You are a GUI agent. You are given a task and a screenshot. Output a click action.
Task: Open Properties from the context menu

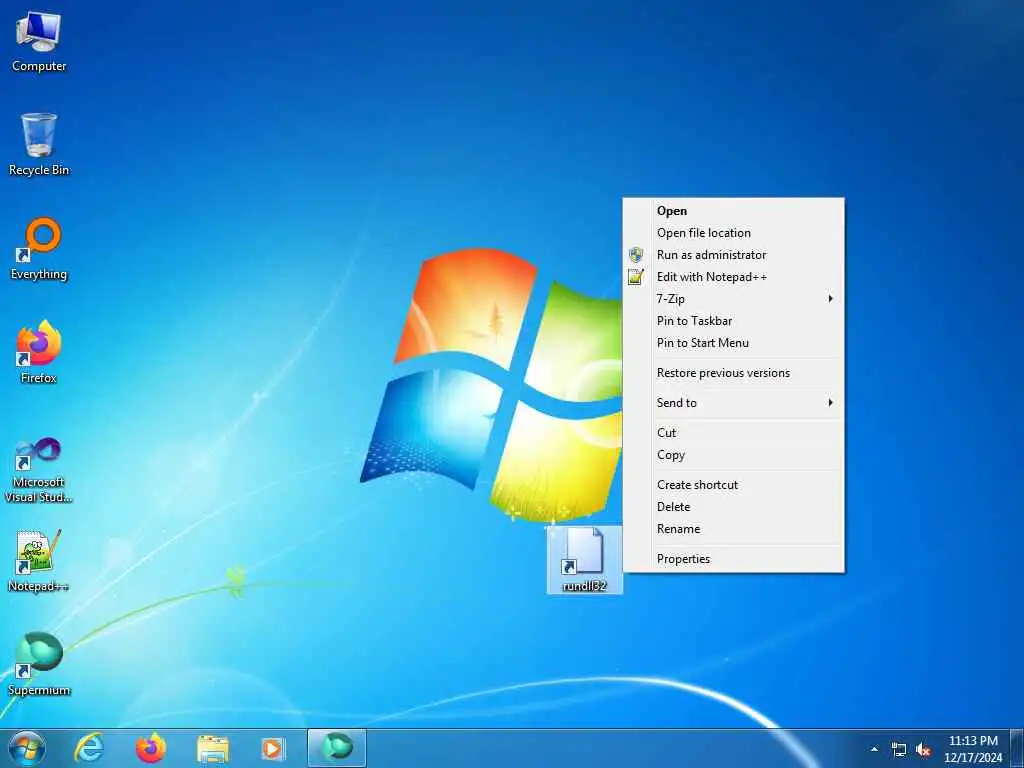click(733, 559)
